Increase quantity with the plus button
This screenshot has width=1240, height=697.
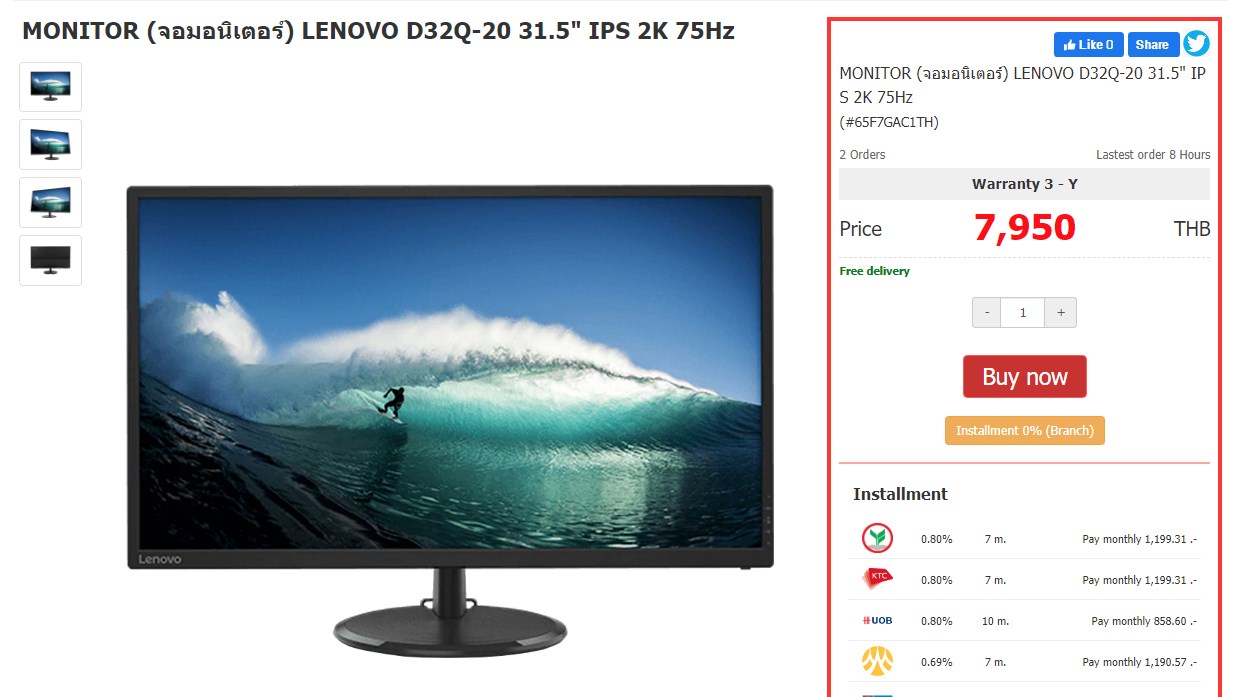click(x=1060, y=313)
